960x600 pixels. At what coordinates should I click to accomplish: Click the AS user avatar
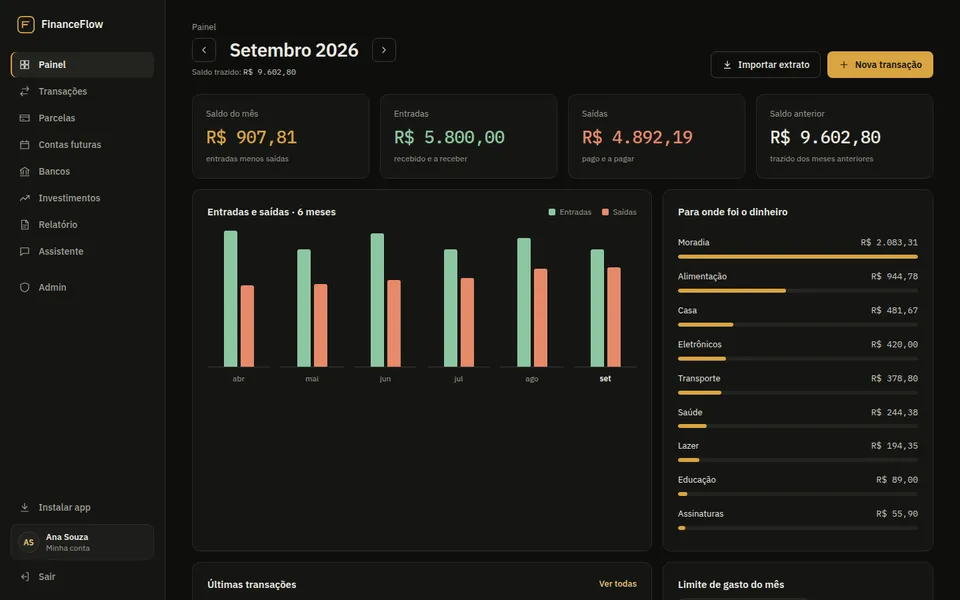pos(28,542)
